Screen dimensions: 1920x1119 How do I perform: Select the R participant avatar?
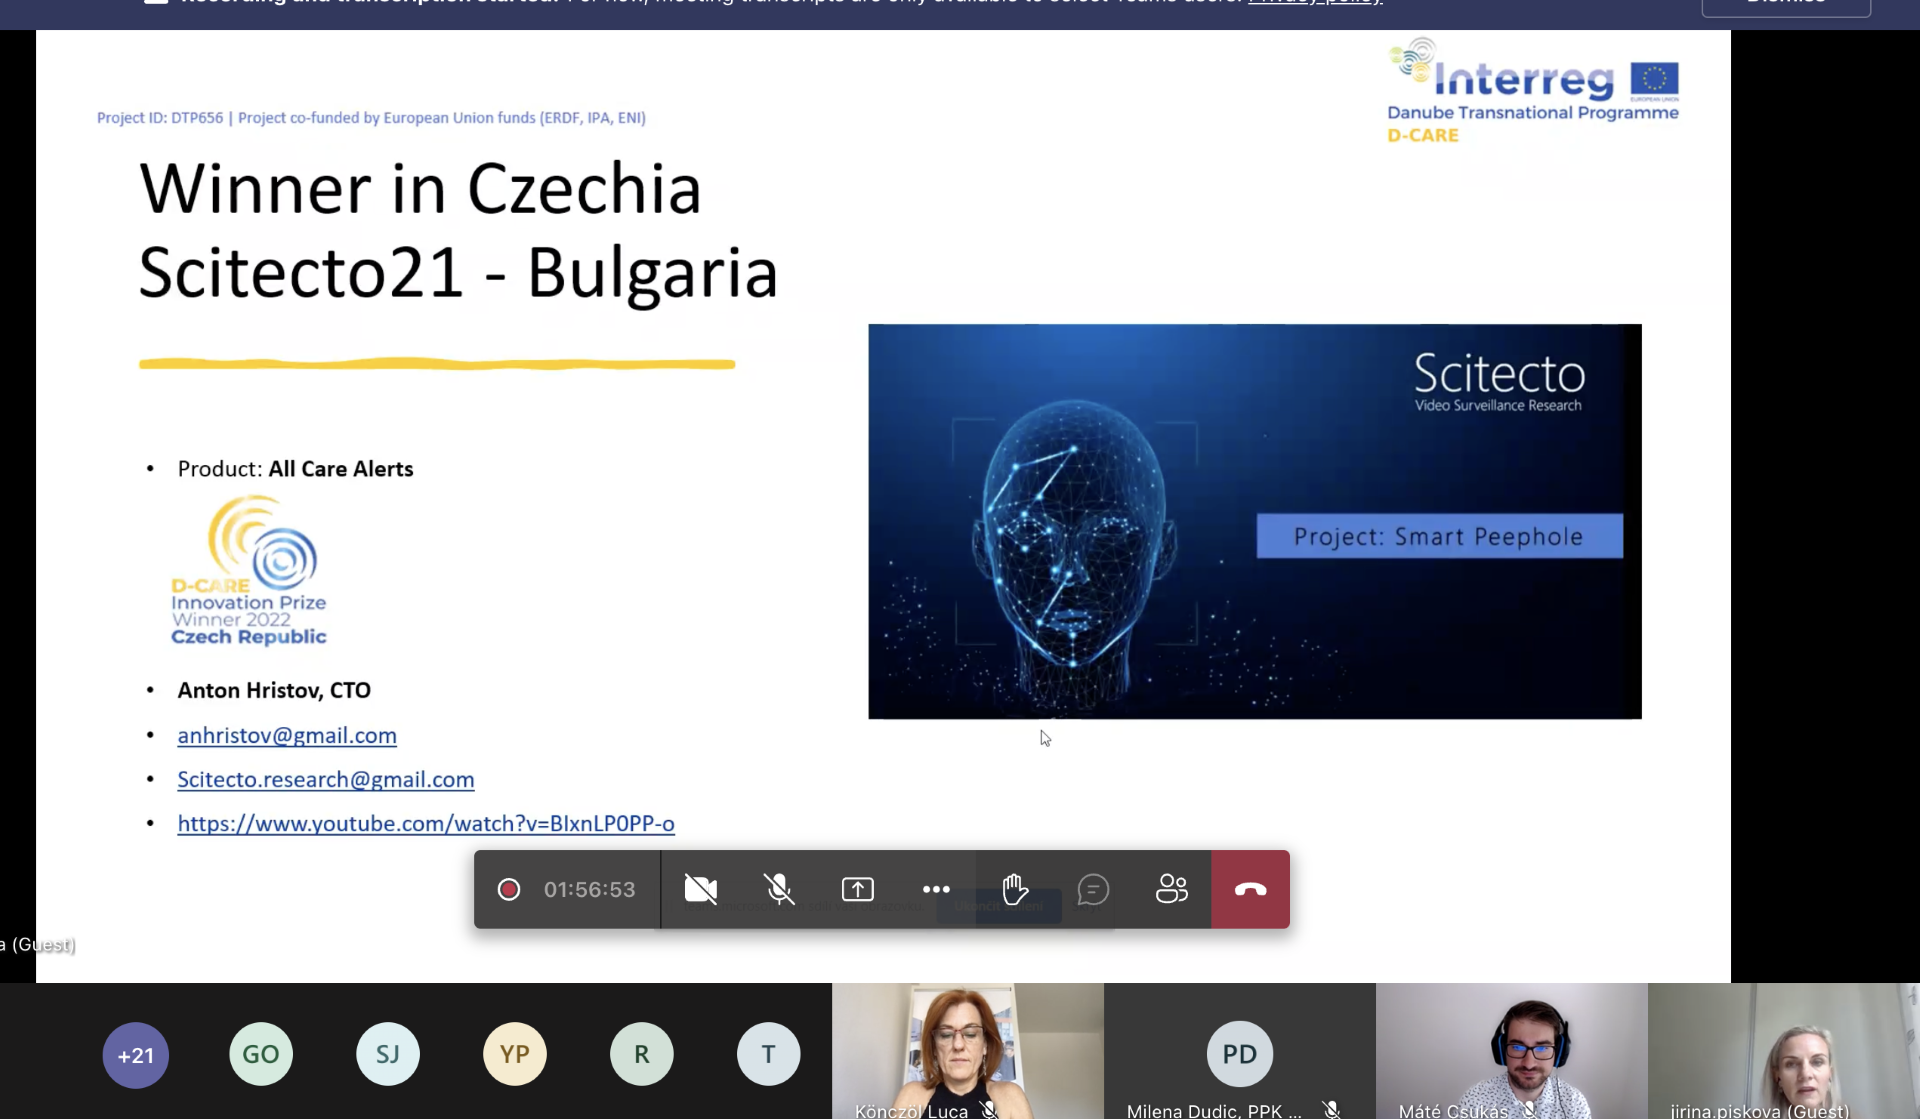pyautogui.click(x=642, y=1054)
